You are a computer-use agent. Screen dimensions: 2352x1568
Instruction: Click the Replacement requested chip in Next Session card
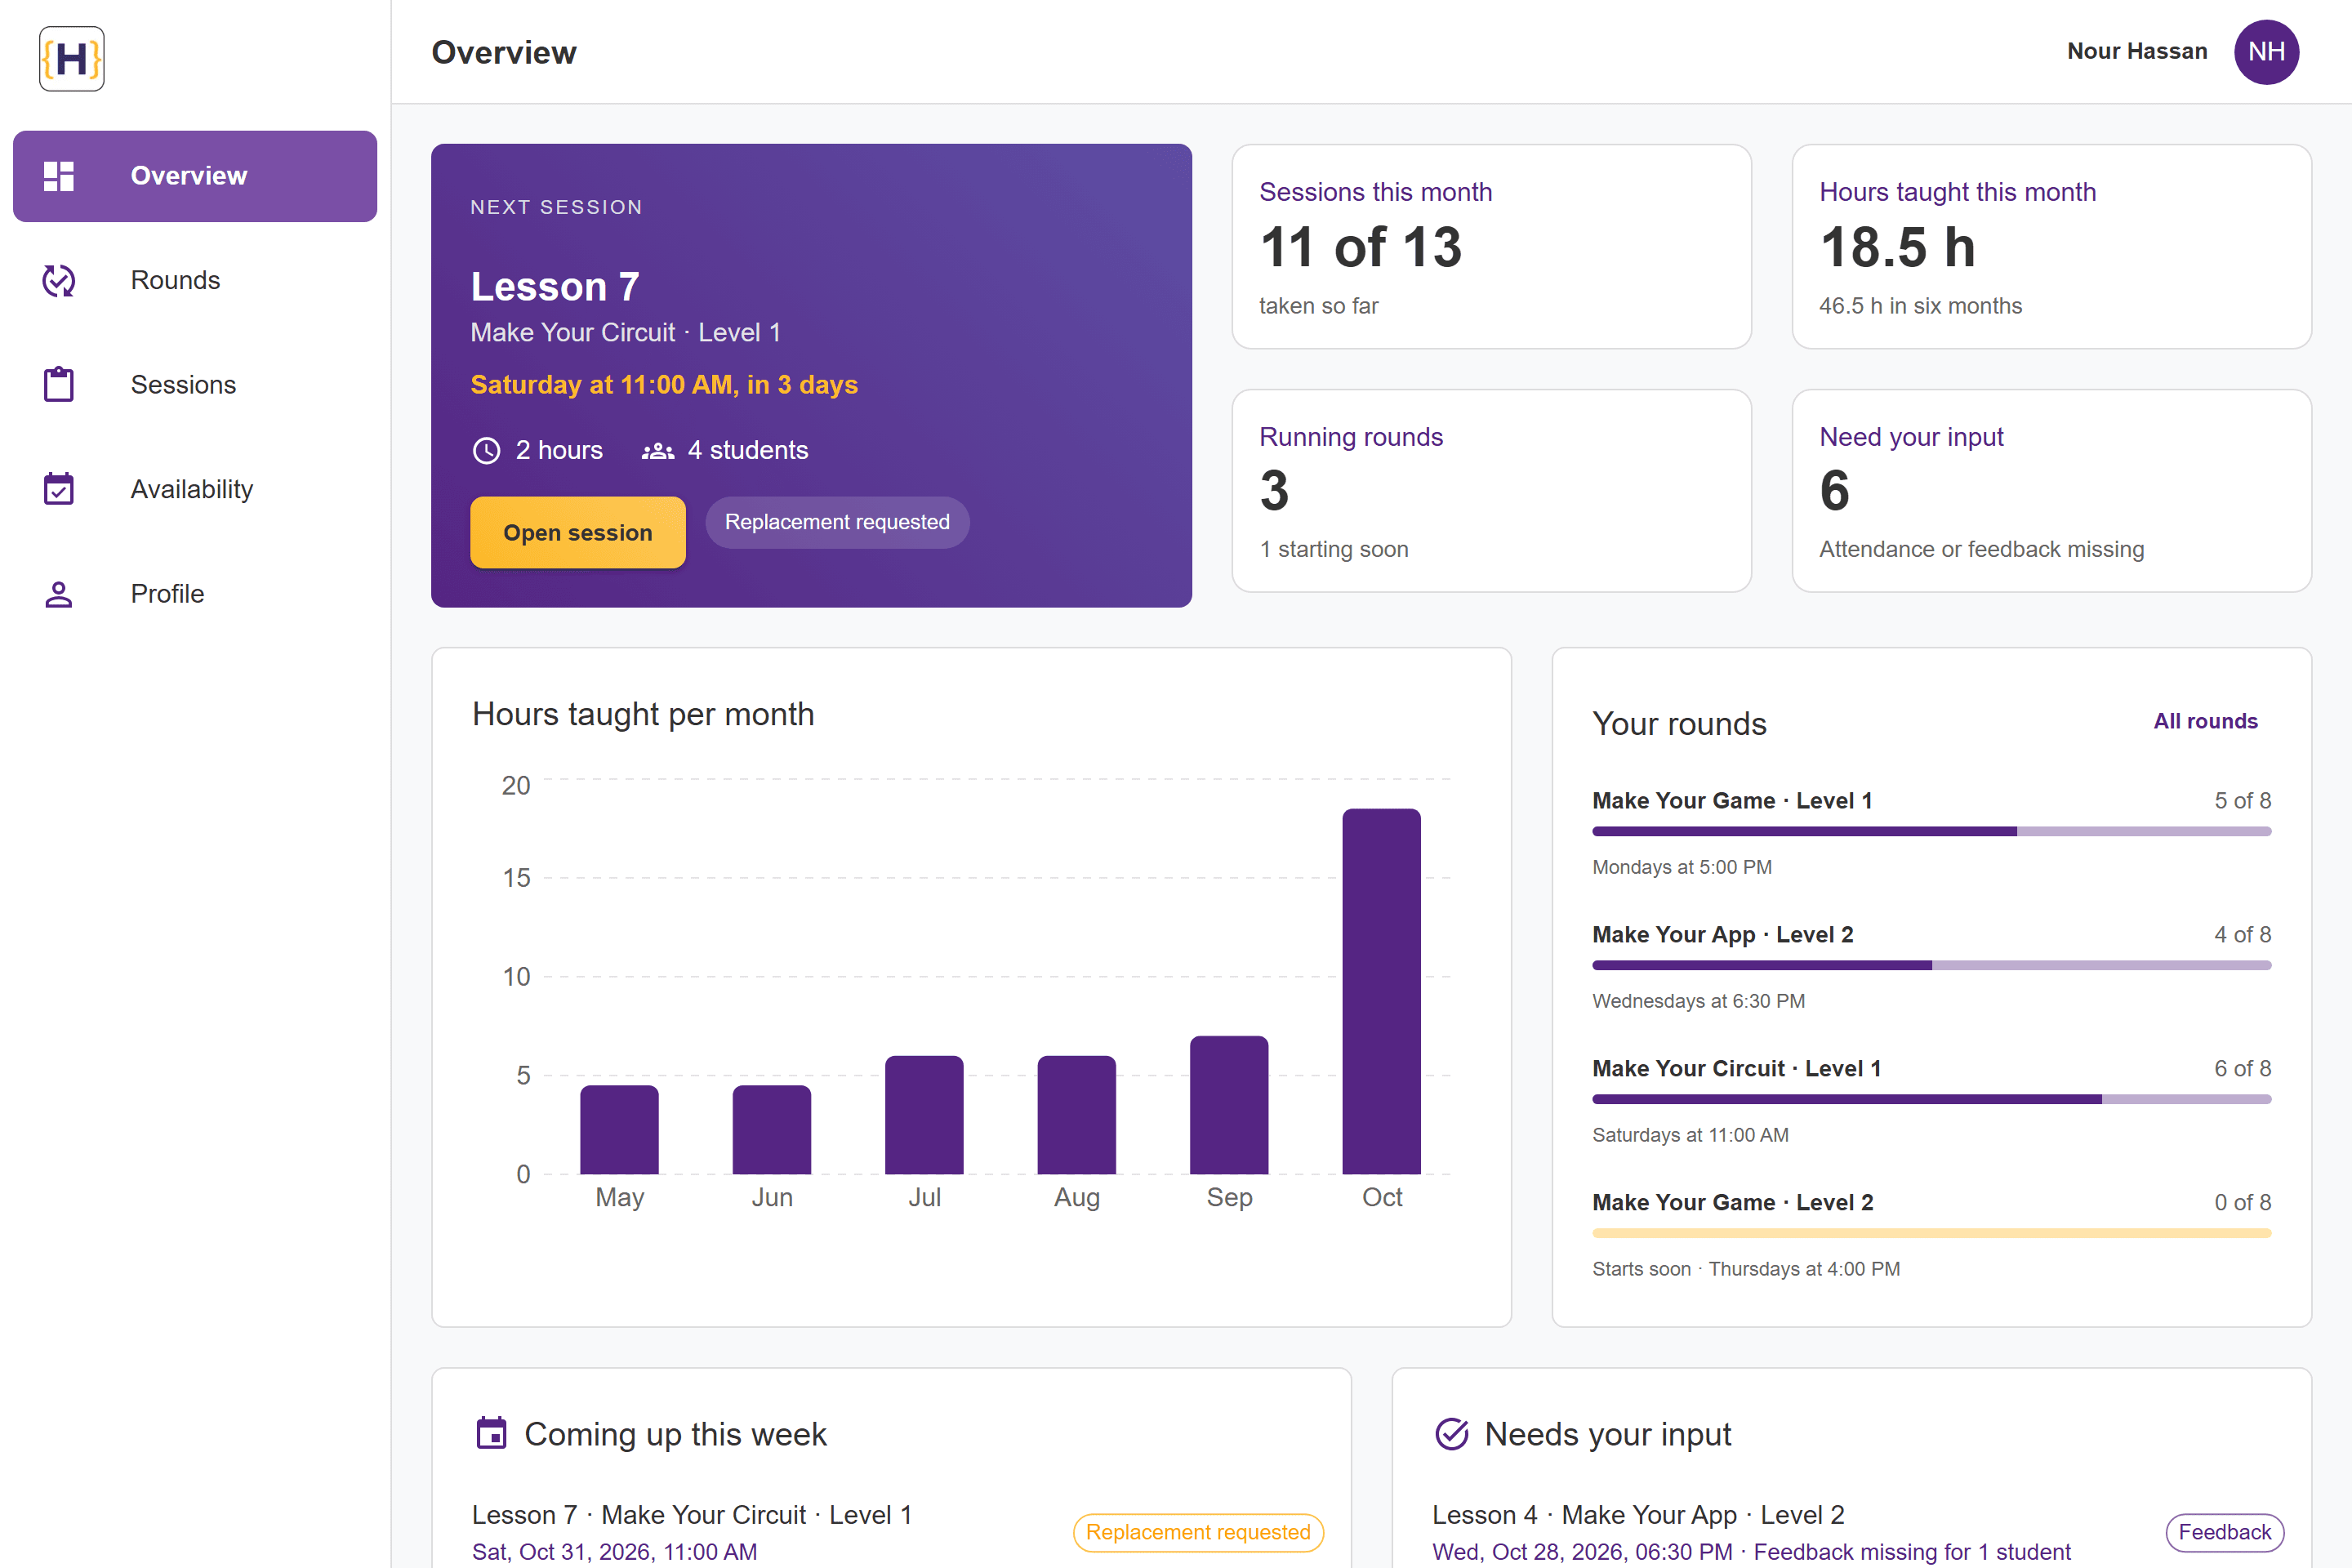tap(837, 522)
